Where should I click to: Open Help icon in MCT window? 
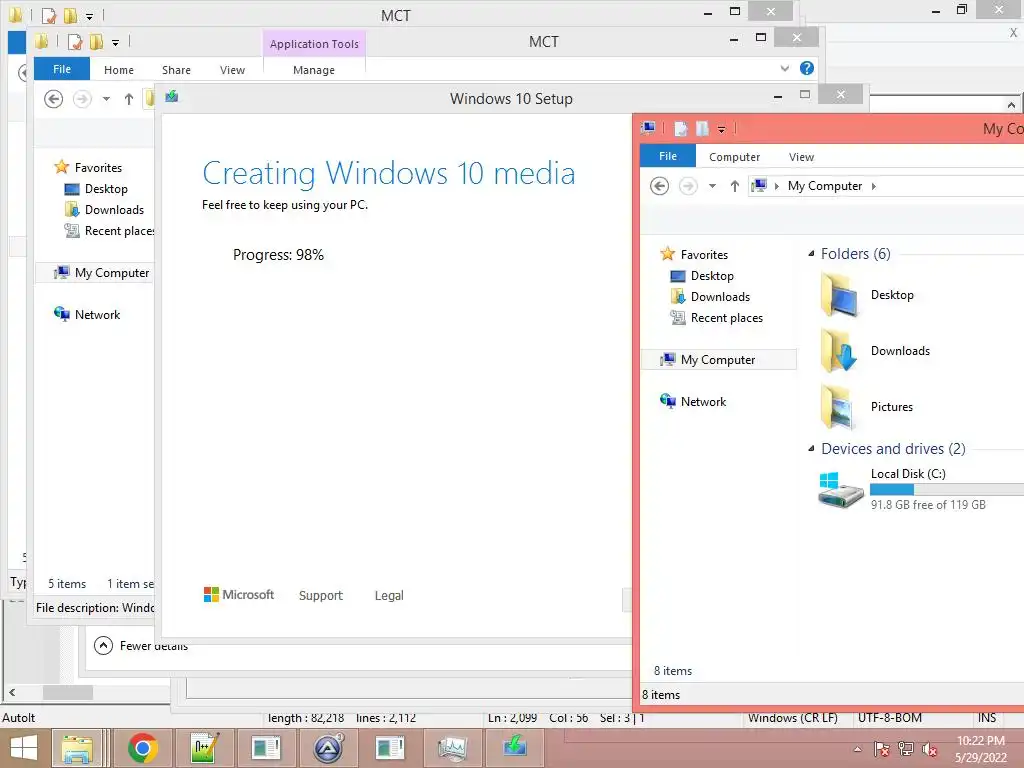[807, 68]
